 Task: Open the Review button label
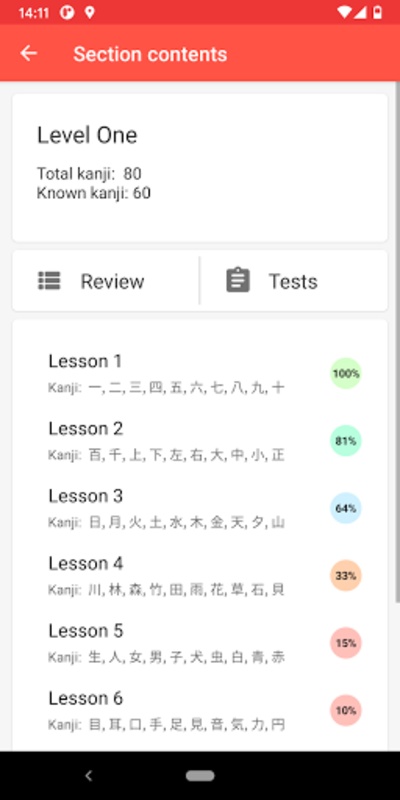(x=112, y=281)
